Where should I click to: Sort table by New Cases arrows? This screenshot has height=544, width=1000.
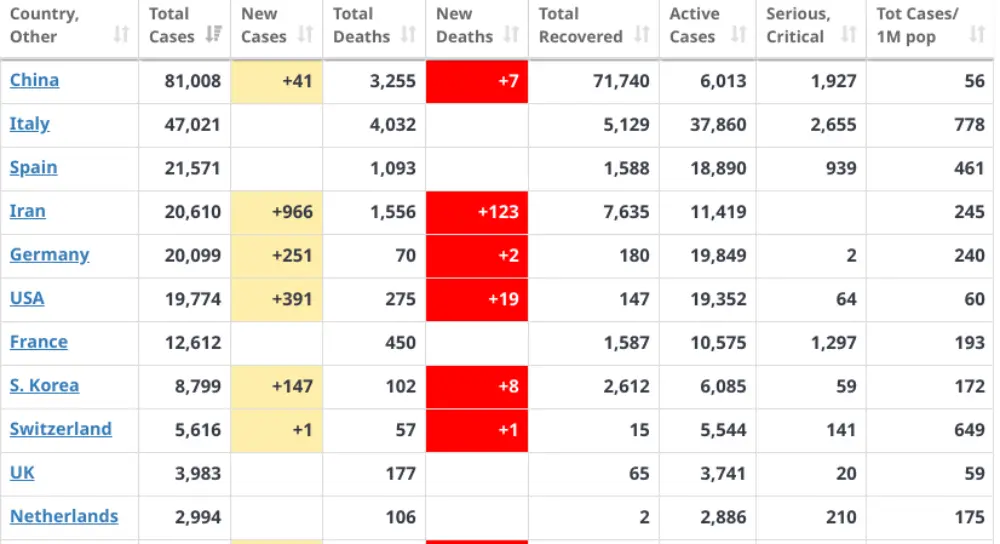pos(305,34)
